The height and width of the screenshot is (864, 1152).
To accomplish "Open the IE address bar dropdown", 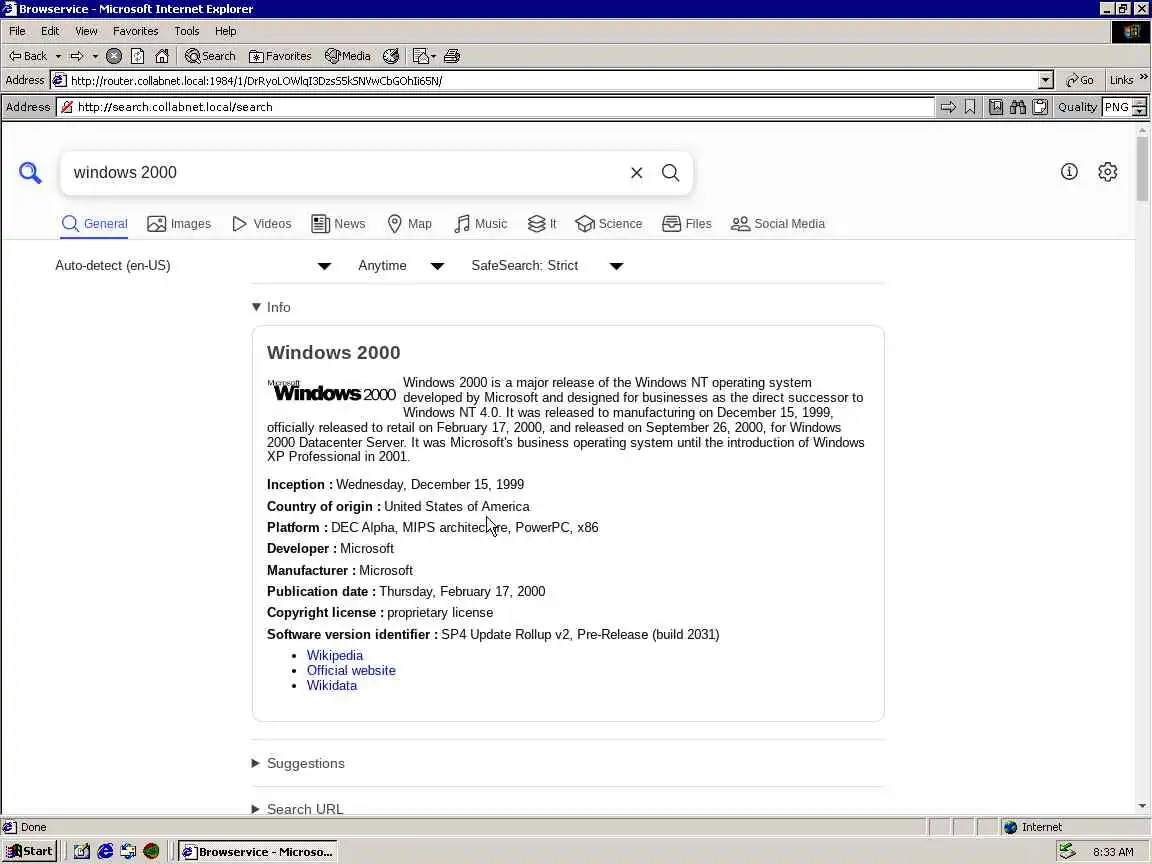I will click(x=1046, y=80).
